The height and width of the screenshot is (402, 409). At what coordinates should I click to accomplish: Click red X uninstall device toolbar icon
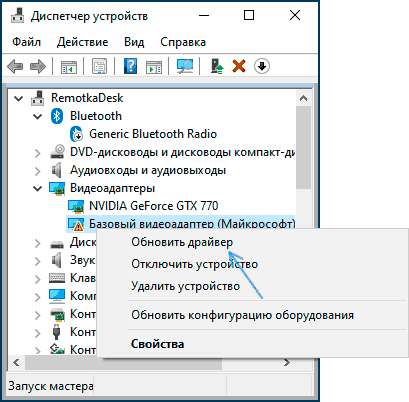coord(239,66)
